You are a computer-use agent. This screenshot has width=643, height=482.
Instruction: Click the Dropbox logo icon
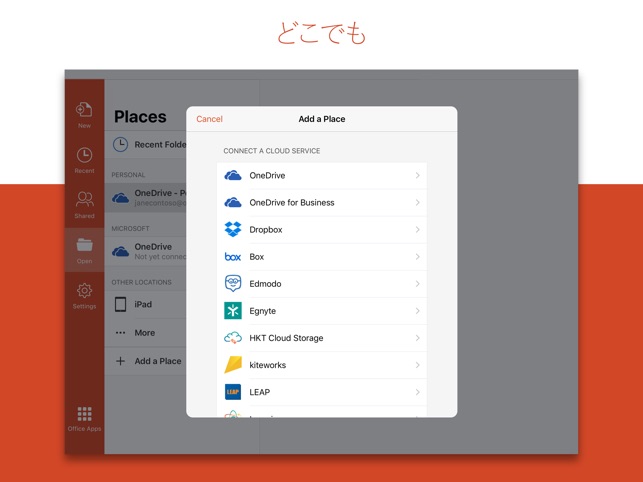pyautogui.click(x=233, y=229)
